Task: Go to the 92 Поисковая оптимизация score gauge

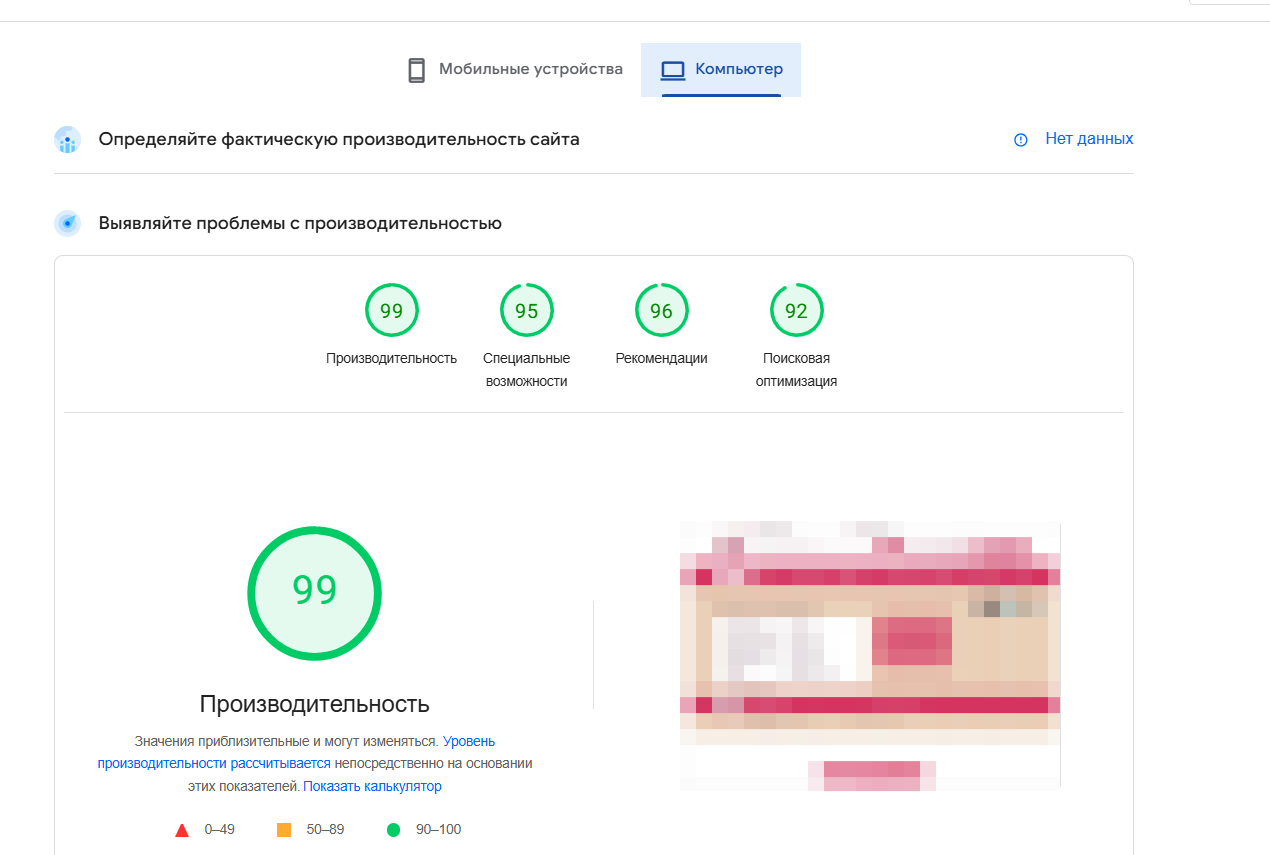Action: click(x=796, y=311)
